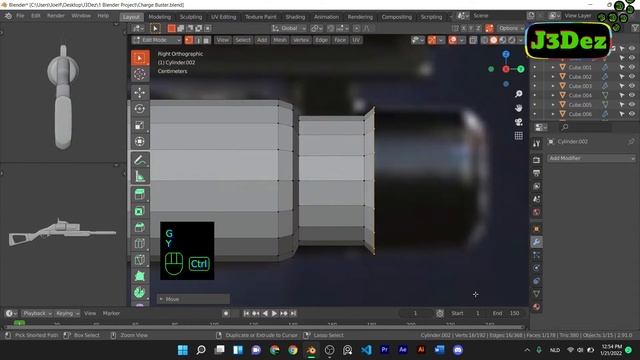Open the Render properties tab
This screenshot has width=640, height=360.
click(x=536, y=160)
